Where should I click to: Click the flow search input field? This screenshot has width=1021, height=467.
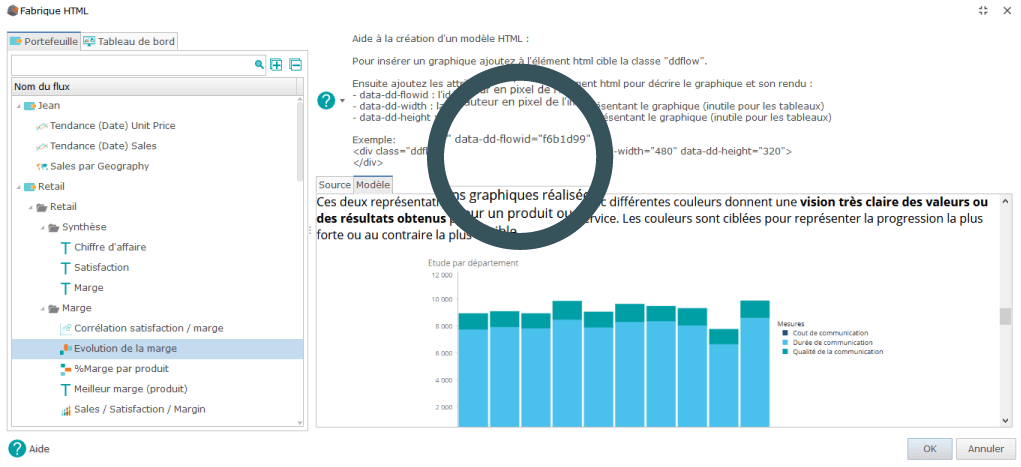coord(132,64)
